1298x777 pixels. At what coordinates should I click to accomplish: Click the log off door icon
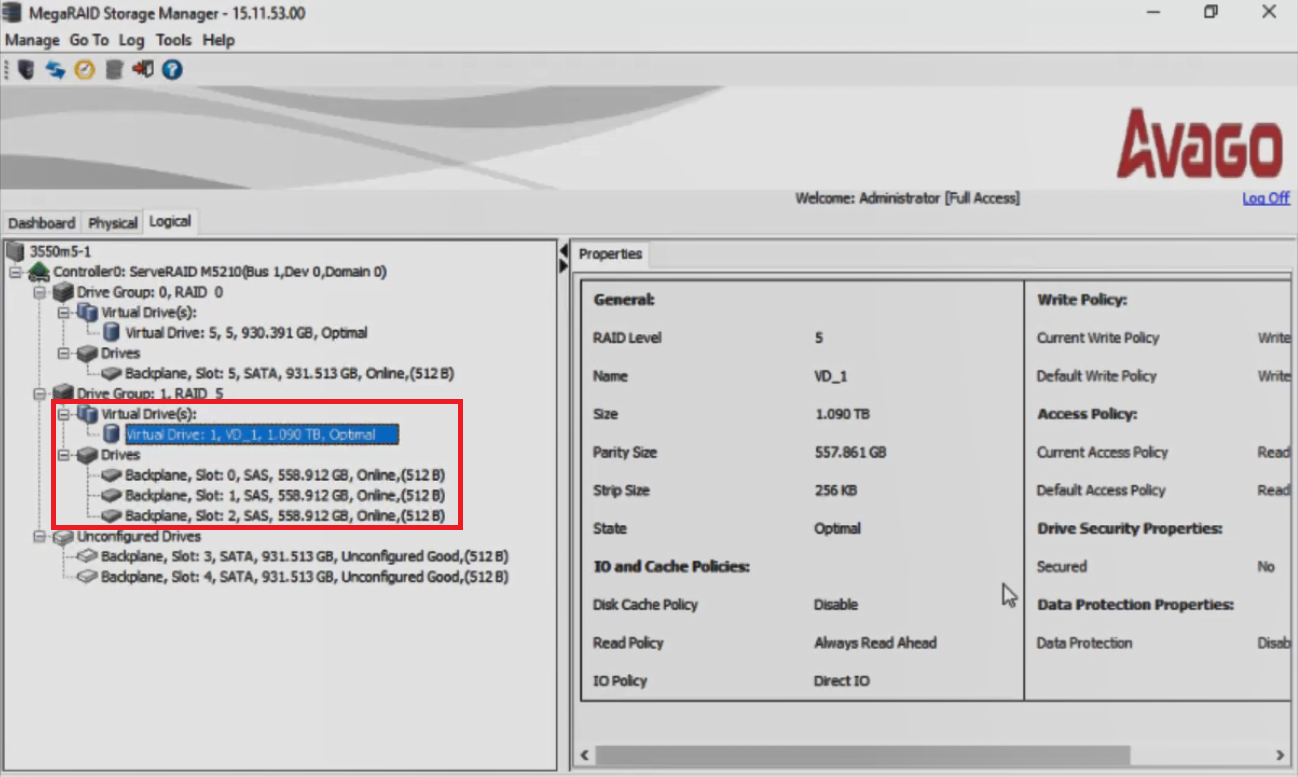pyautogui.click(x=143, y=70)
